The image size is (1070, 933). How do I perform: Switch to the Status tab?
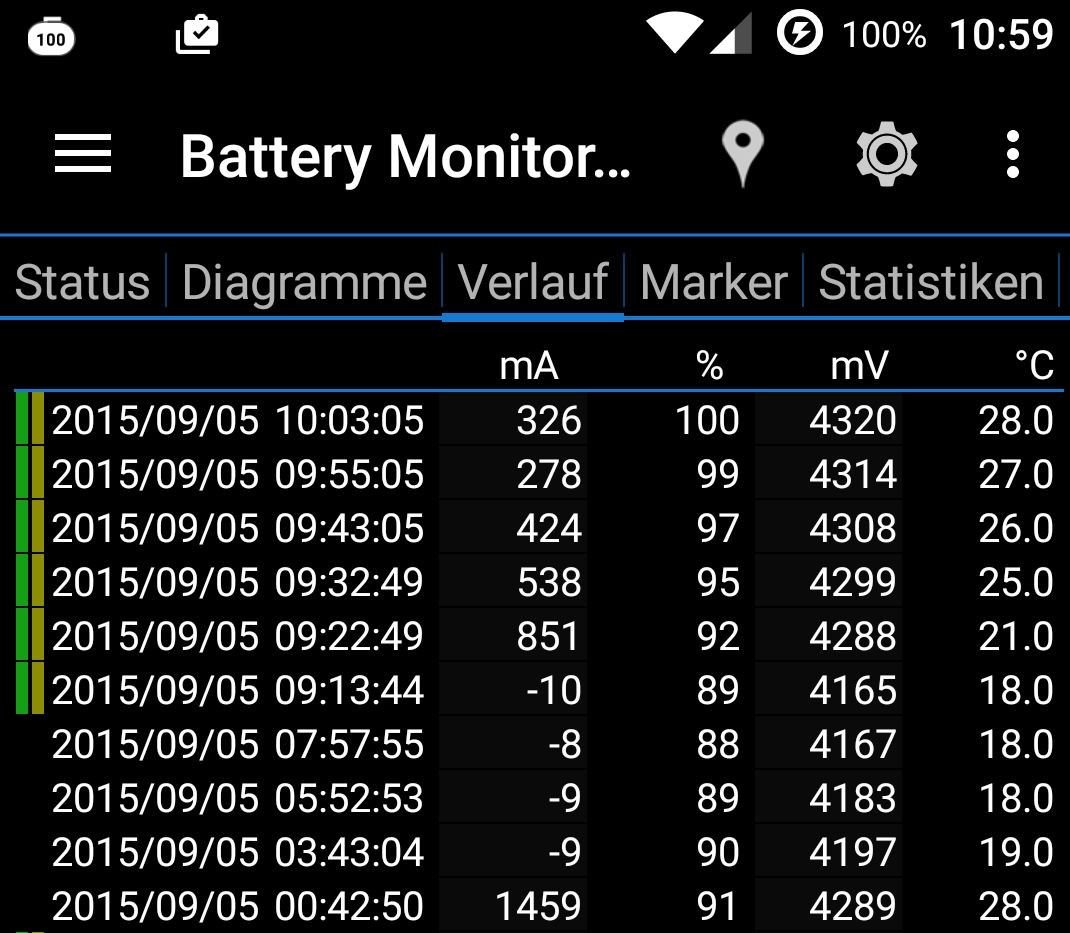83,283
